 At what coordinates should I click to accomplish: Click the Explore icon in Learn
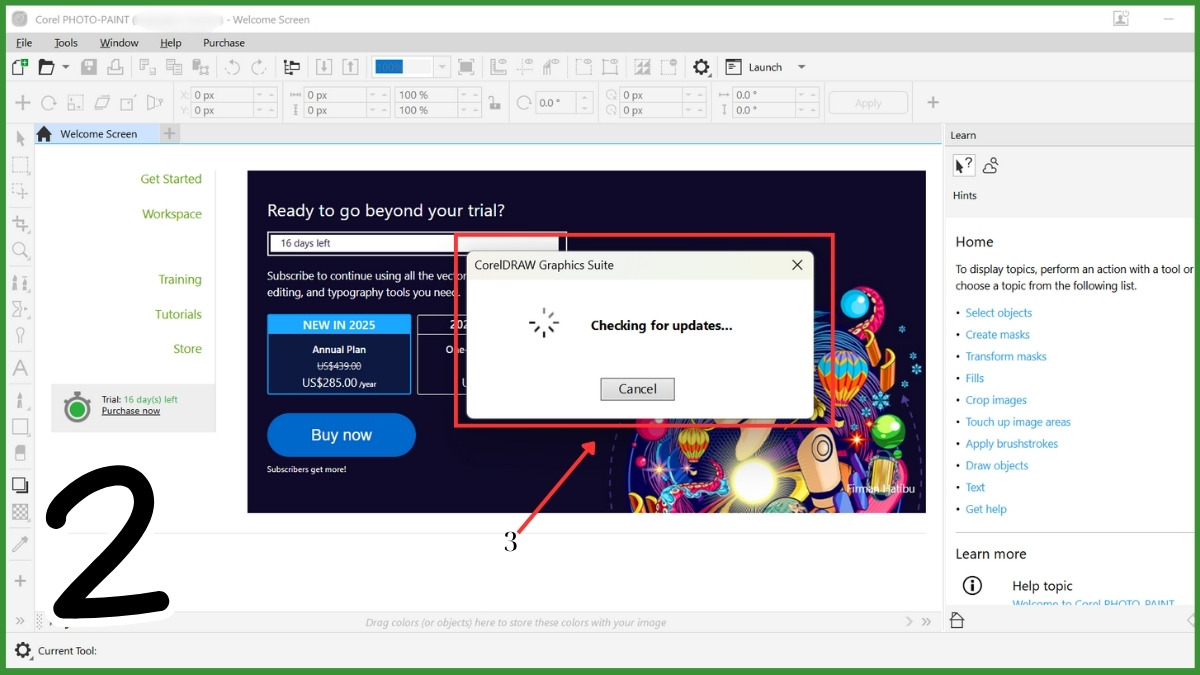991,166
